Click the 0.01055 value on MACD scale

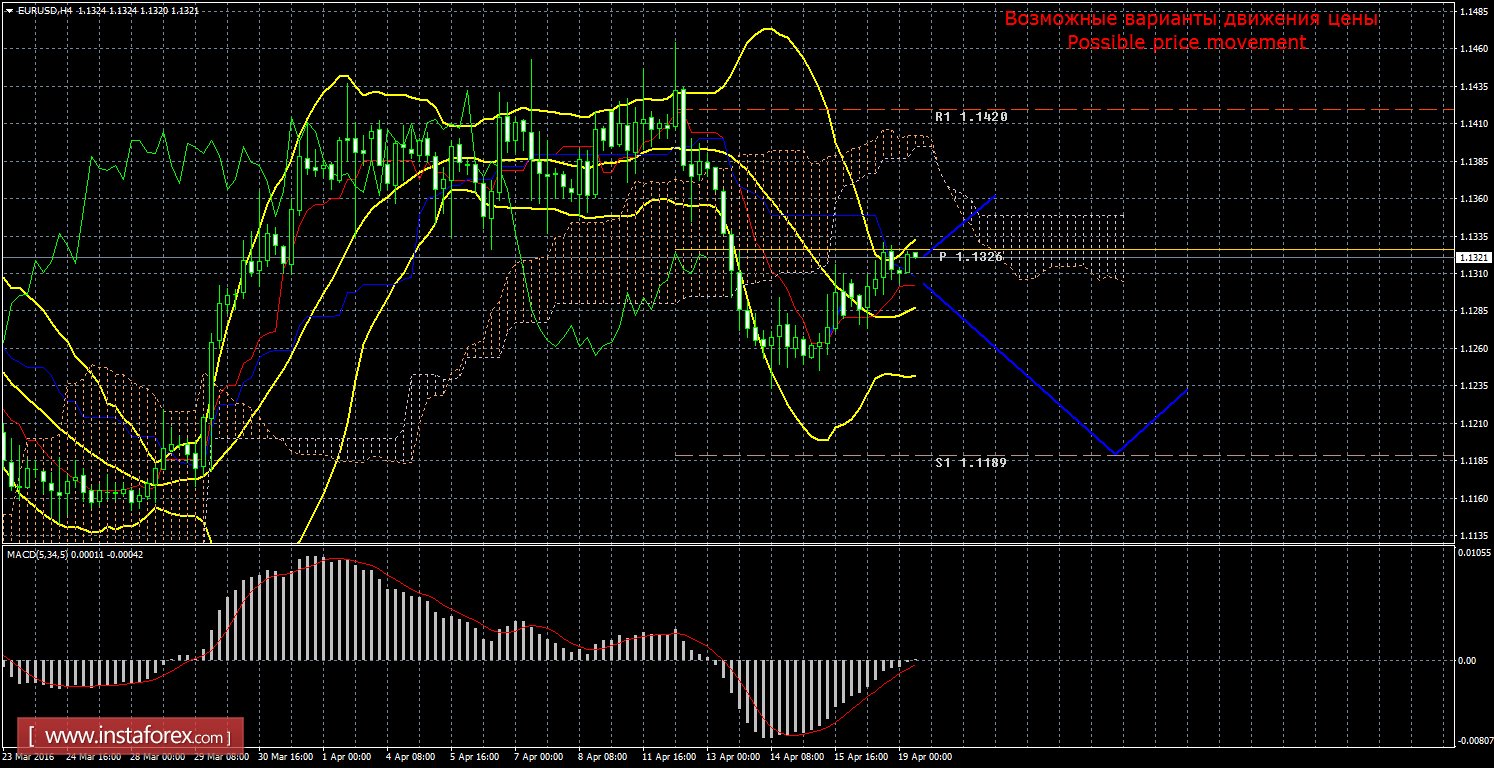tap(1475, 552)
